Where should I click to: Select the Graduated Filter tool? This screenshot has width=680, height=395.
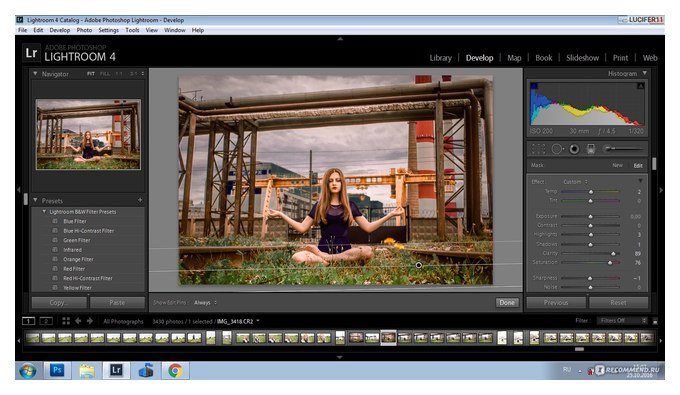tap(591, 149)
